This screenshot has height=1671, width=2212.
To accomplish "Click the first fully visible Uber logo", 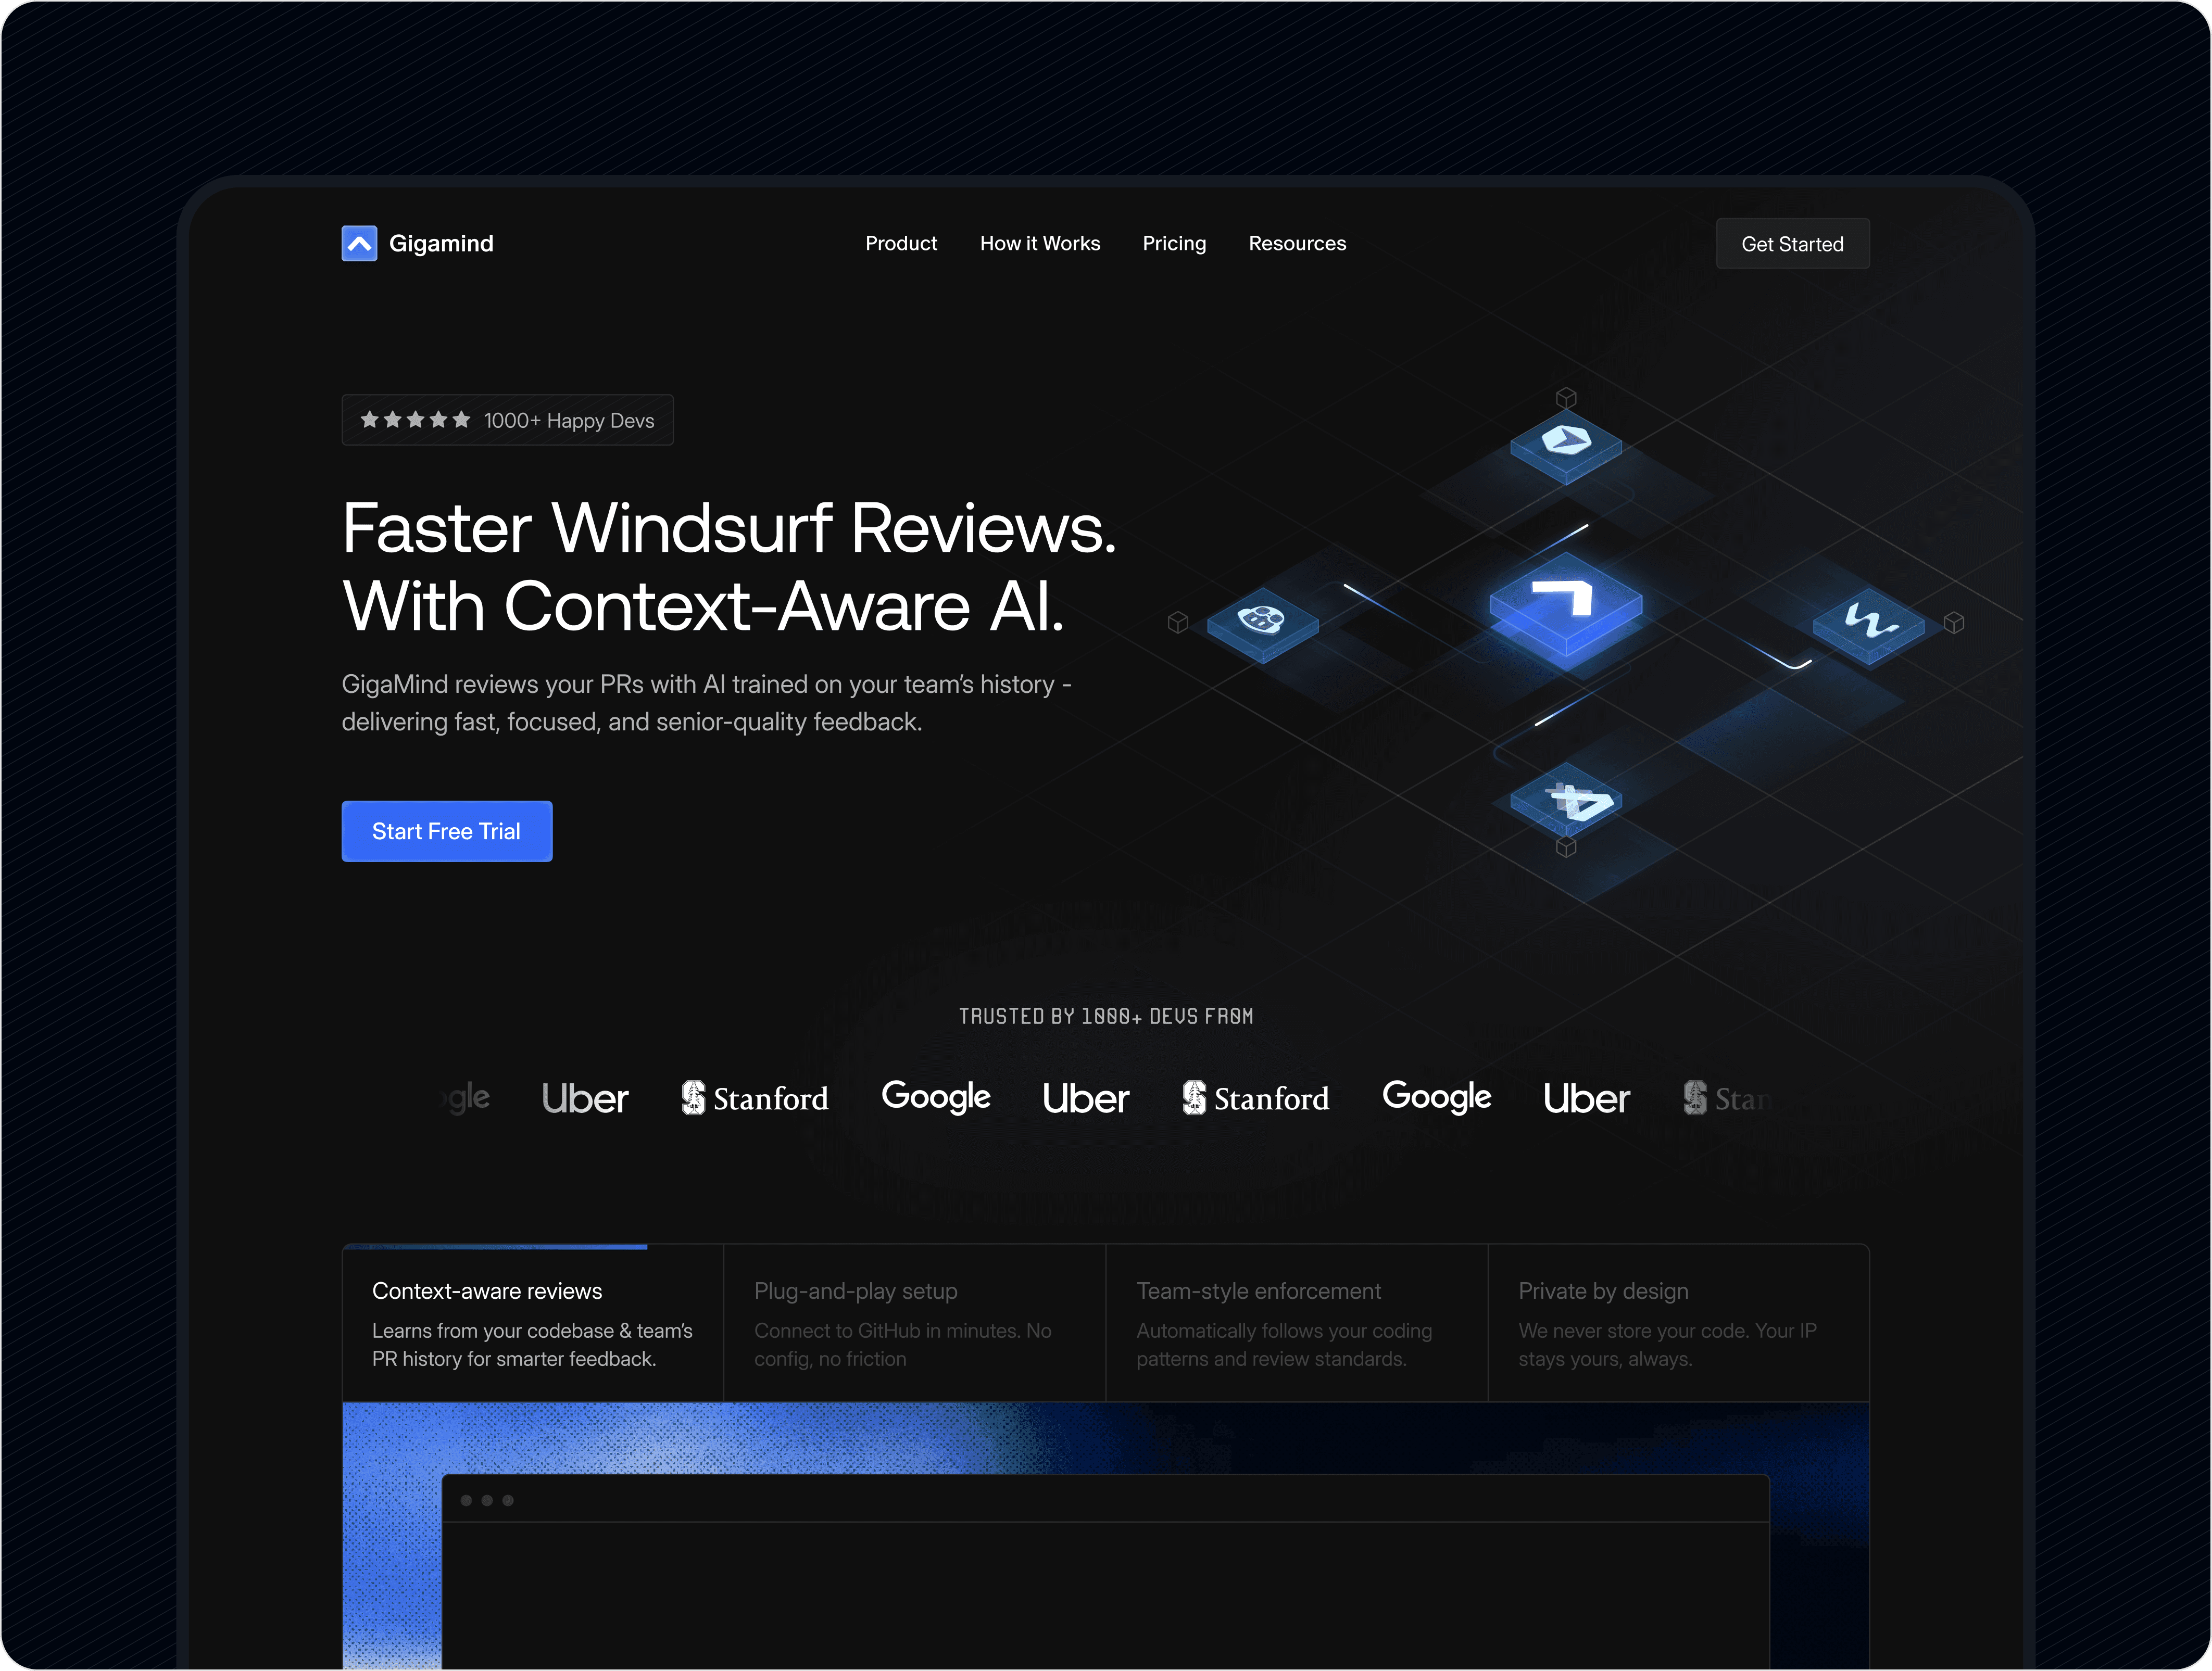I will point(585,1098).
